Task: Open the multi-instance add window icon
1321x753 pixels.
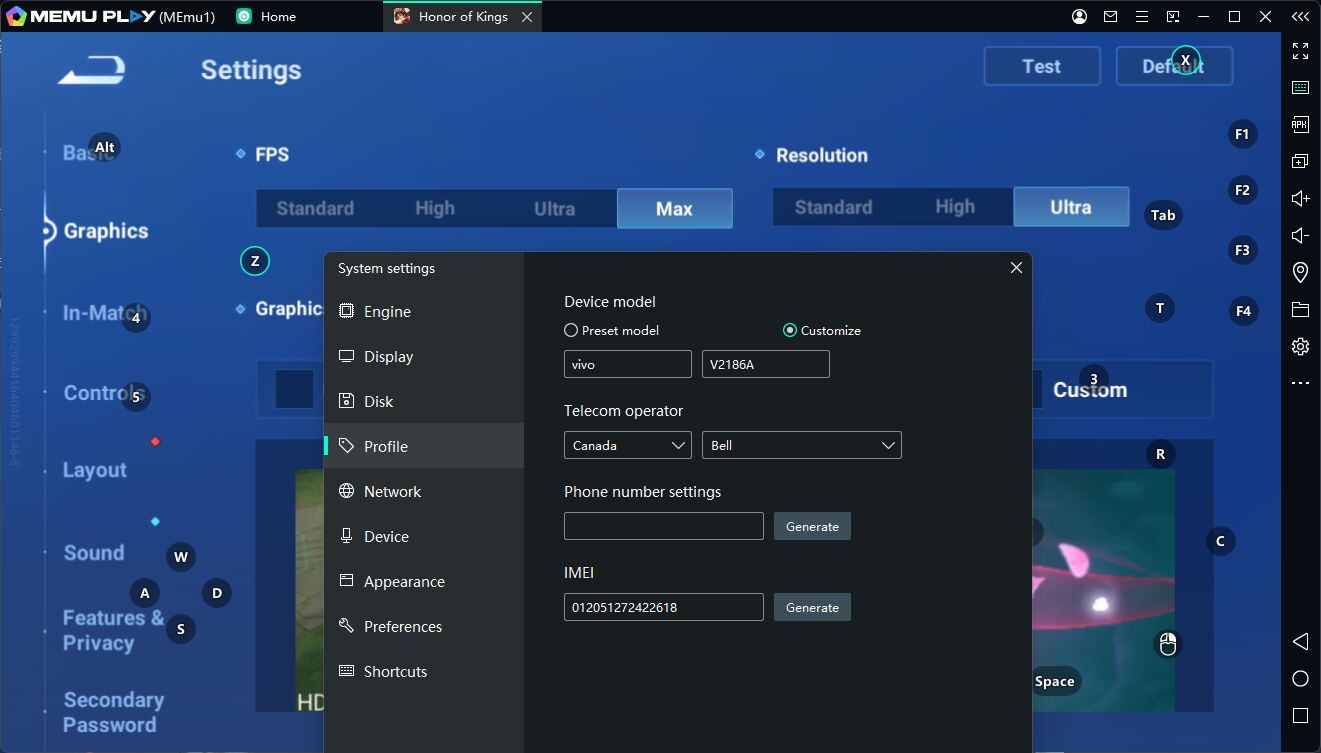Action: point(1300,161)
